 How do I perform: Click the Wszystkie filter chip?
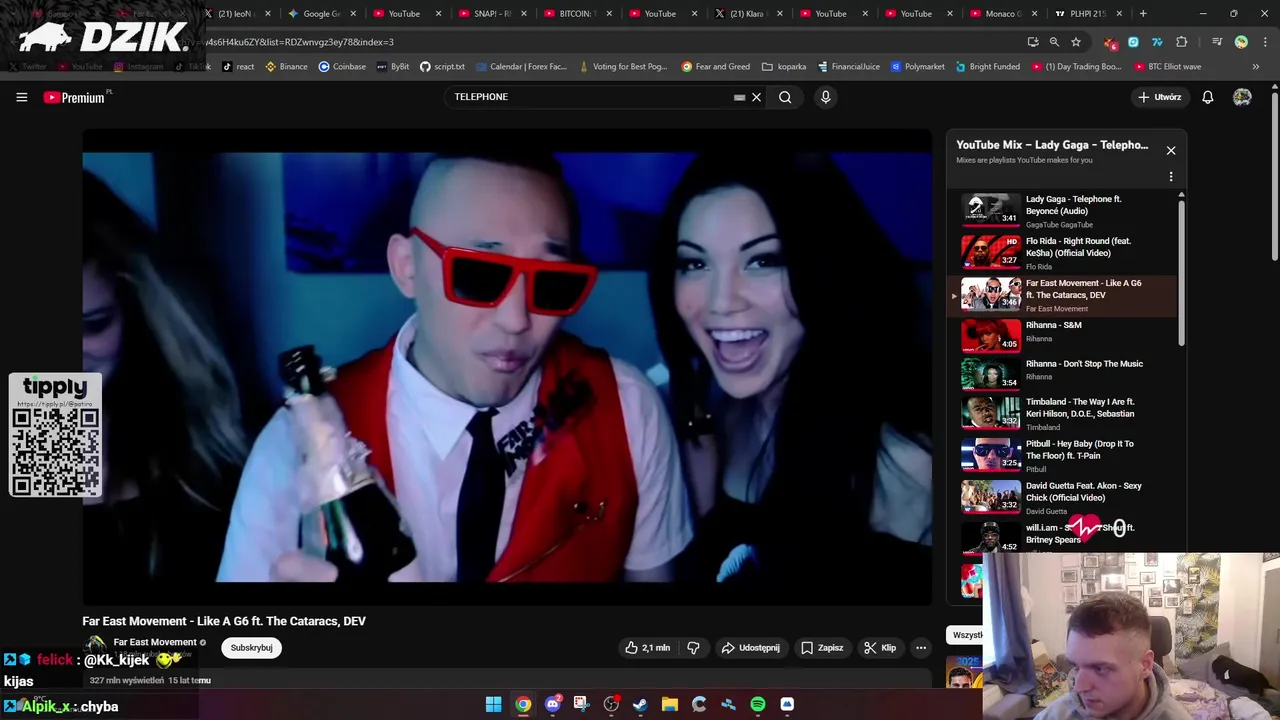[x=966, y=635]
